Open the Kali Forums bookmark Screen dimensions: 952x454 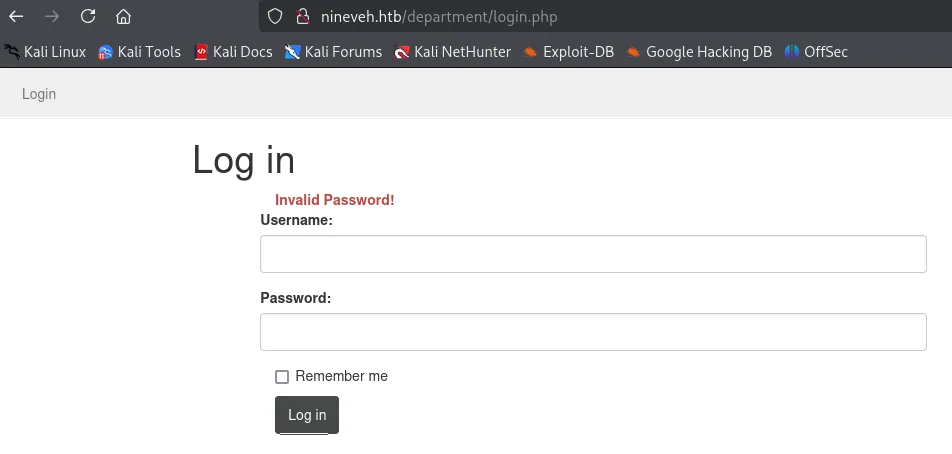point(333,52)
